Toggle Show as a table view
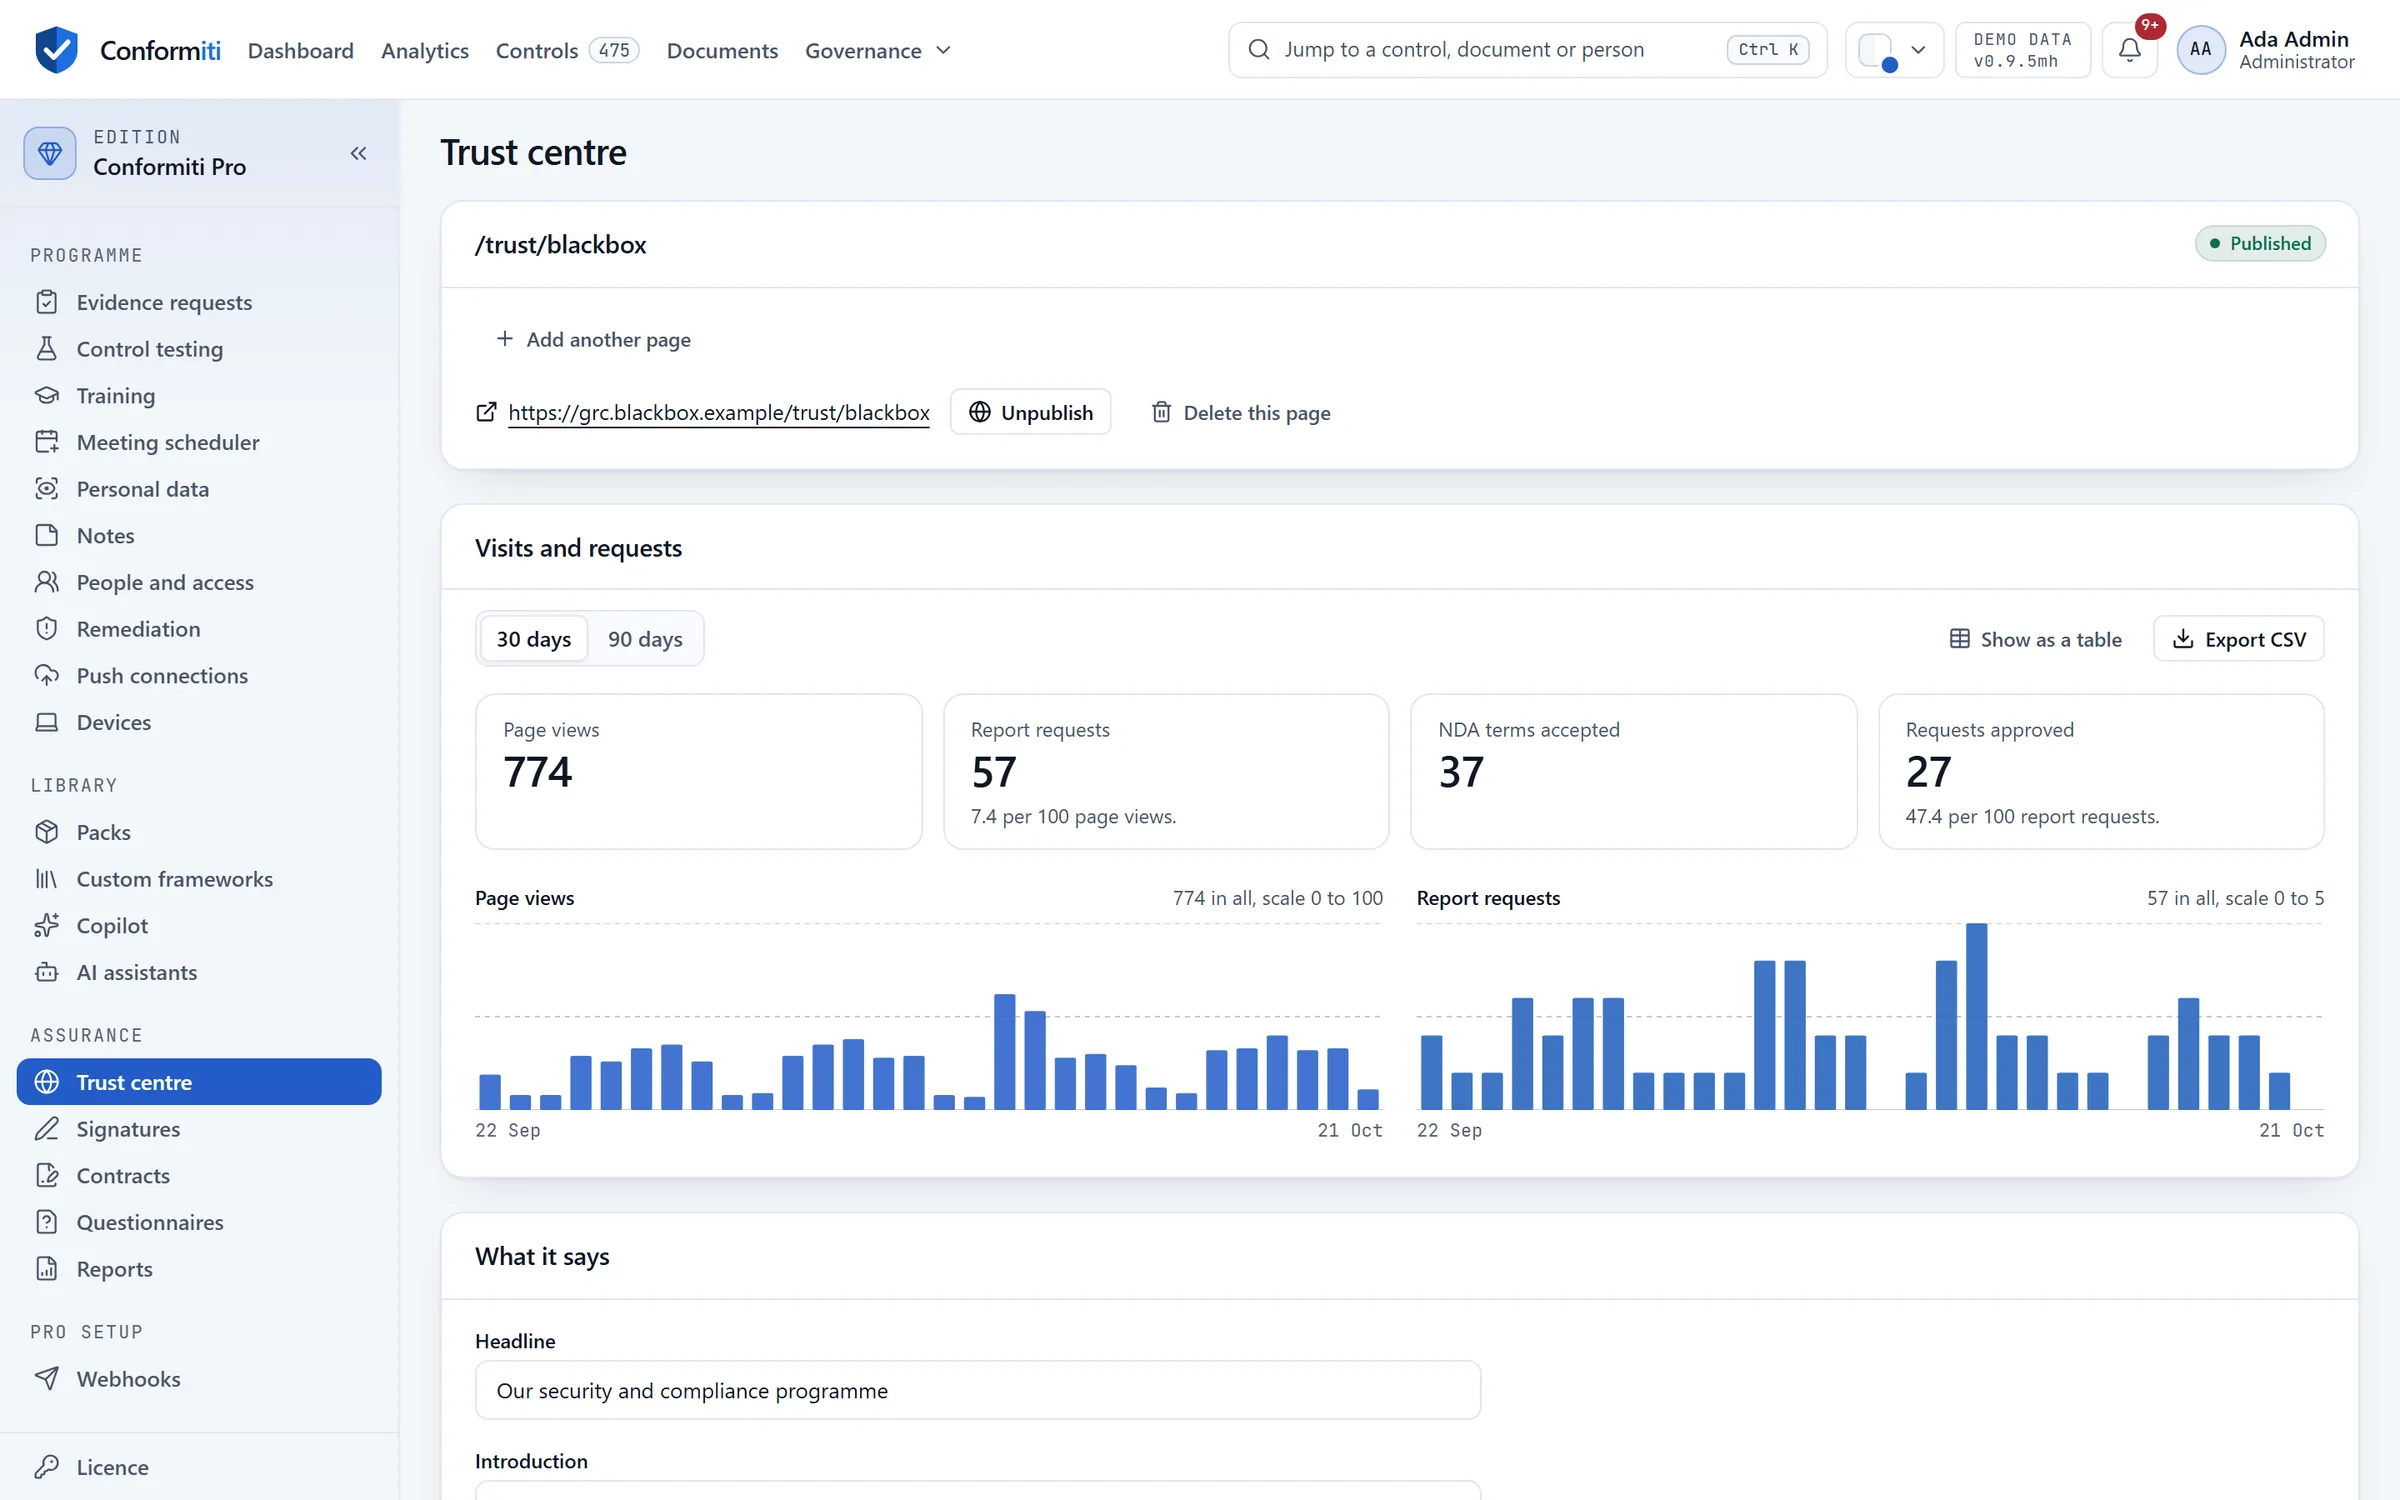Viewport: 2400px width, 1500px height. [2035, 639]
